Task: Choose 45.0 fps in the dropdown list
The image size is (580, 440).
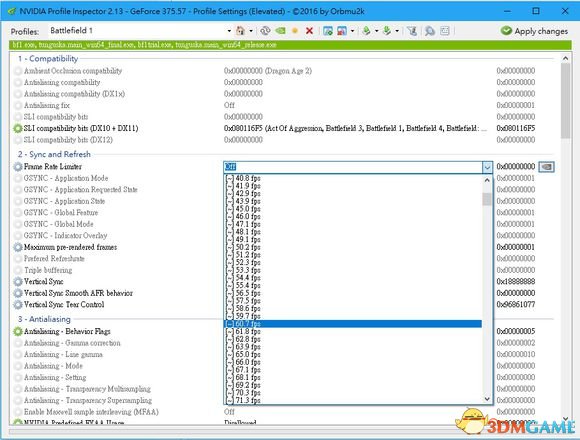Action: coord(353,209)
